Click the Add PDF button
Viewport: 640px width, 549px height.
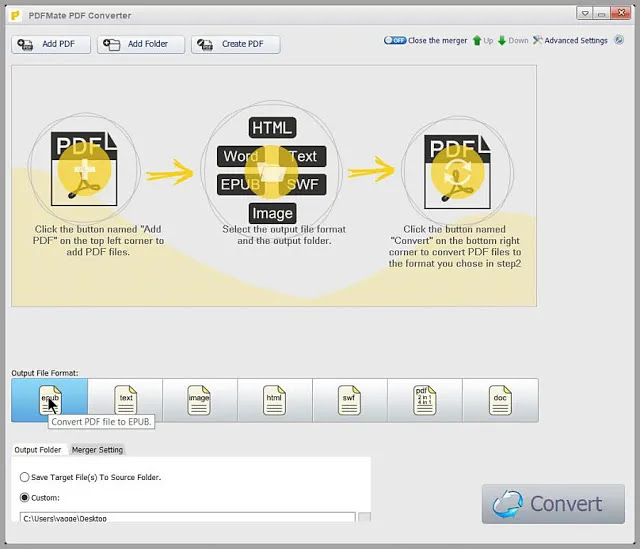[51, 44]
